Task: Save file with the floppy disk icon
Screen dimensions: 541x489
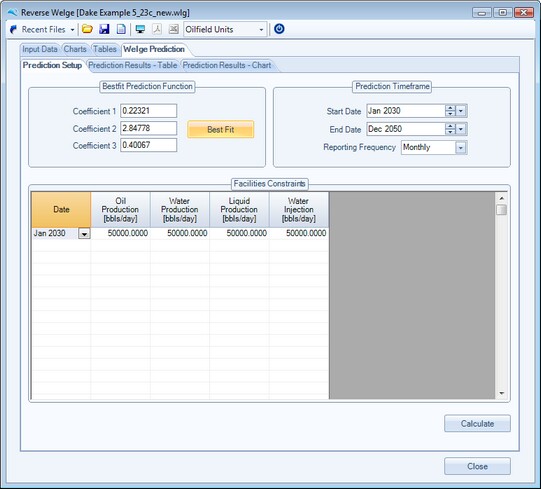Action: coord(104,29)
